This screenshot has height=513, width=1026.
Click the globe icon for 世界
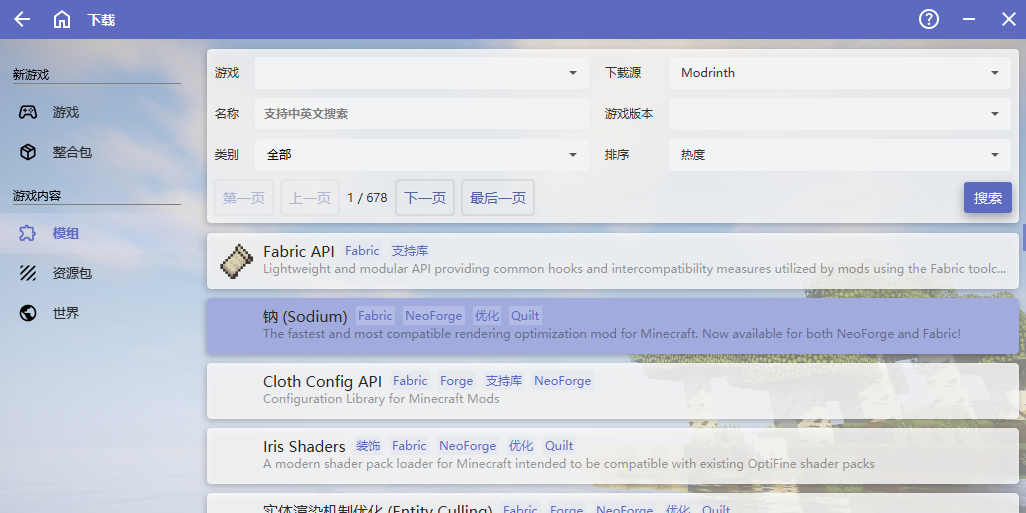(28, 313)
